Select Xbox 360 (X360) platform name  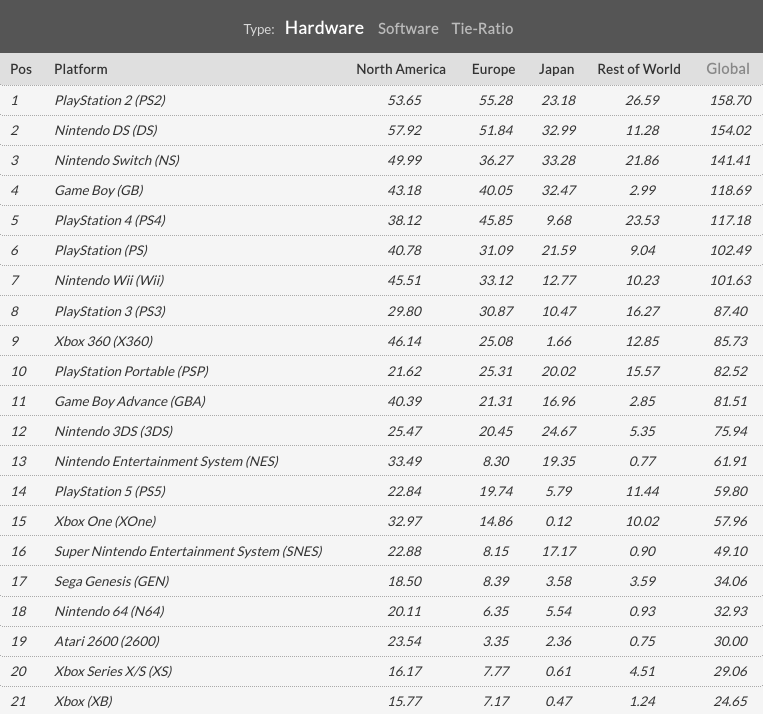pos(103,341)
